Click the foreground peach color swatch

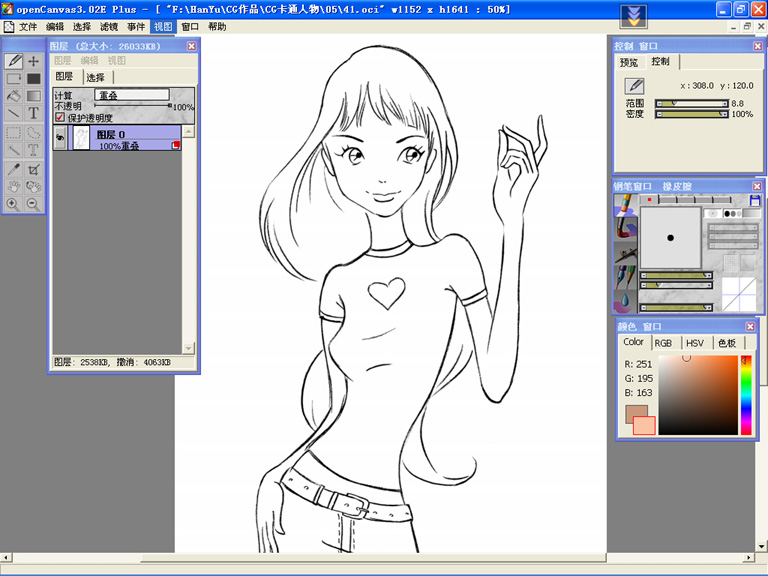coord(644,425)
